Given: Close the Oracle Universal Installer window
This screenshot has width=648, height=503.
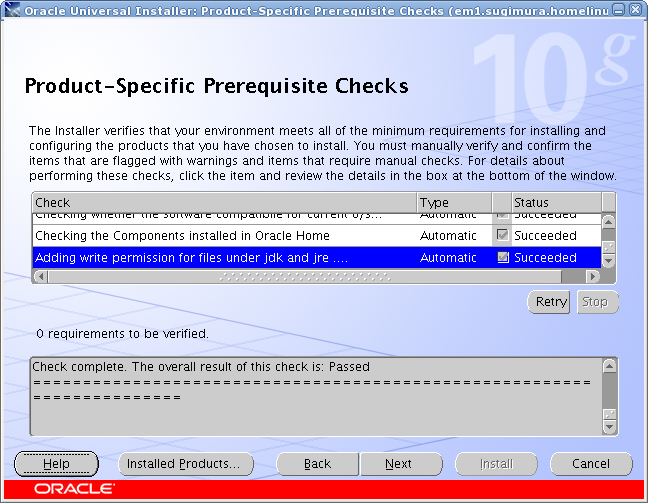Looking at the screenshot, I should tap(636, 10).
